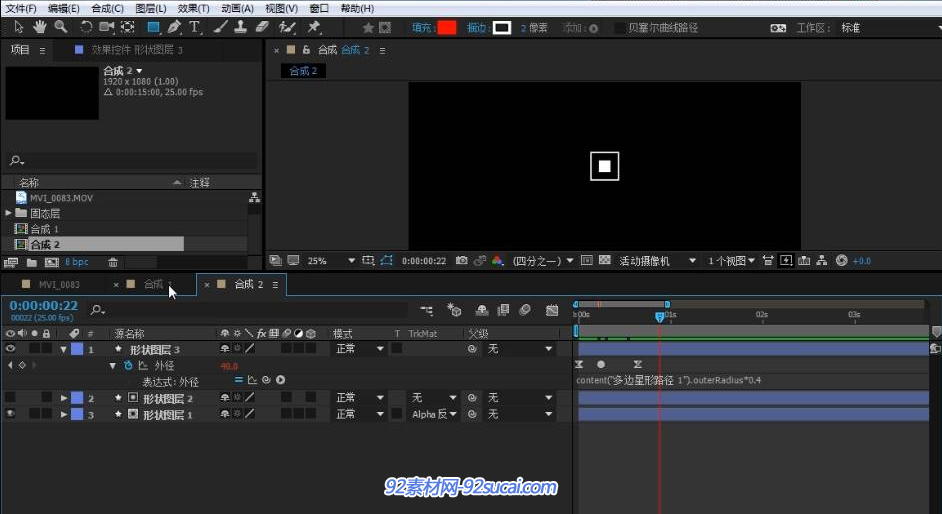The width and height of the screenshot is (942, 514).
Task: Click the red fill color swatch
Action: [446, 28]
